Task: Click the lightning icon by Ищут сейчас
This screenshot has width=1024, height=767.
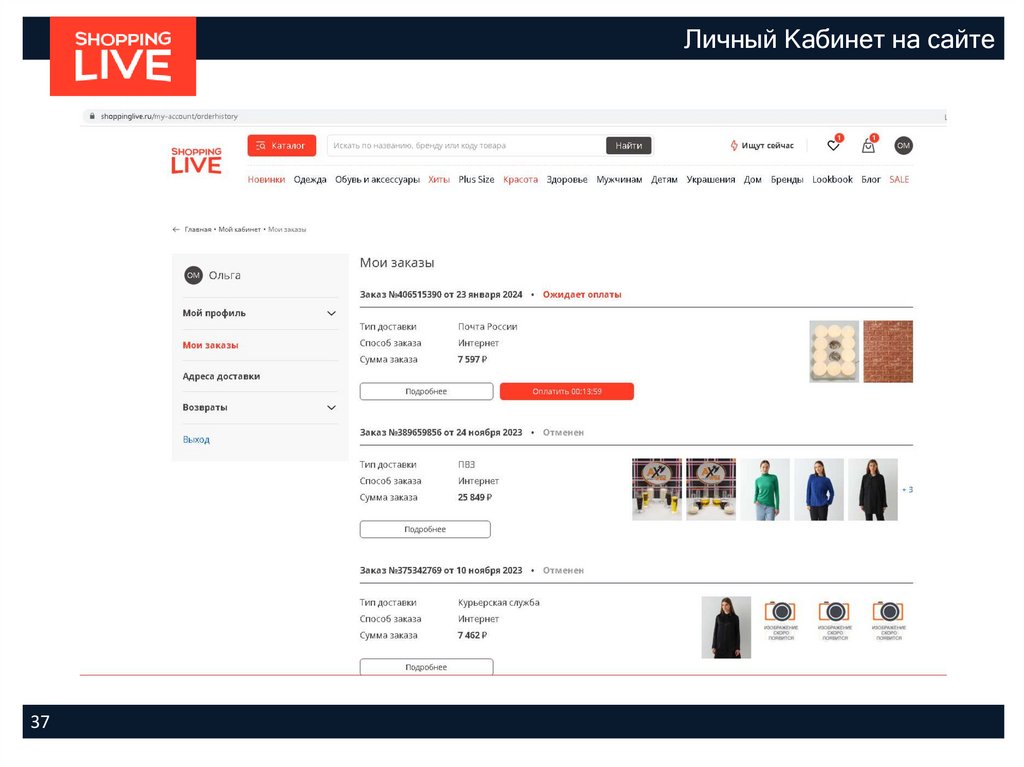Action: (734, 146)
